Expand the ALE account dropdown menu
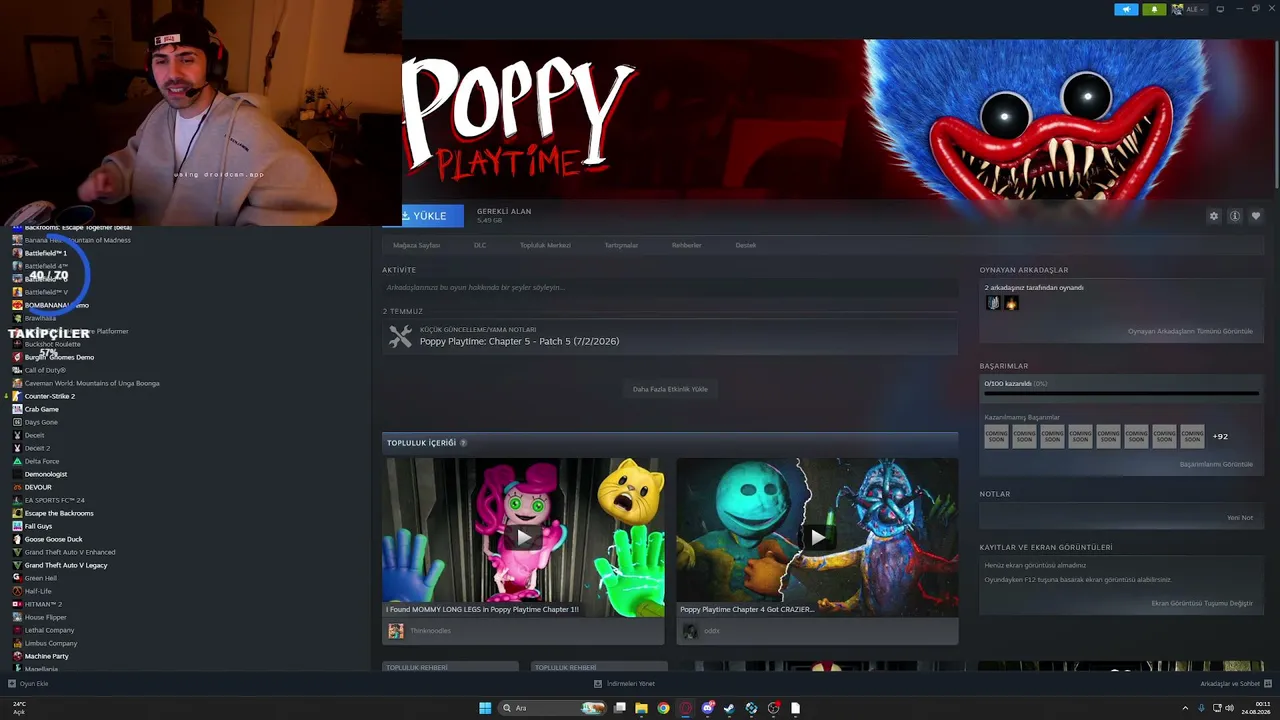Image resolution: width=1280 pixels, height=720 pixels. [1190, 9]
